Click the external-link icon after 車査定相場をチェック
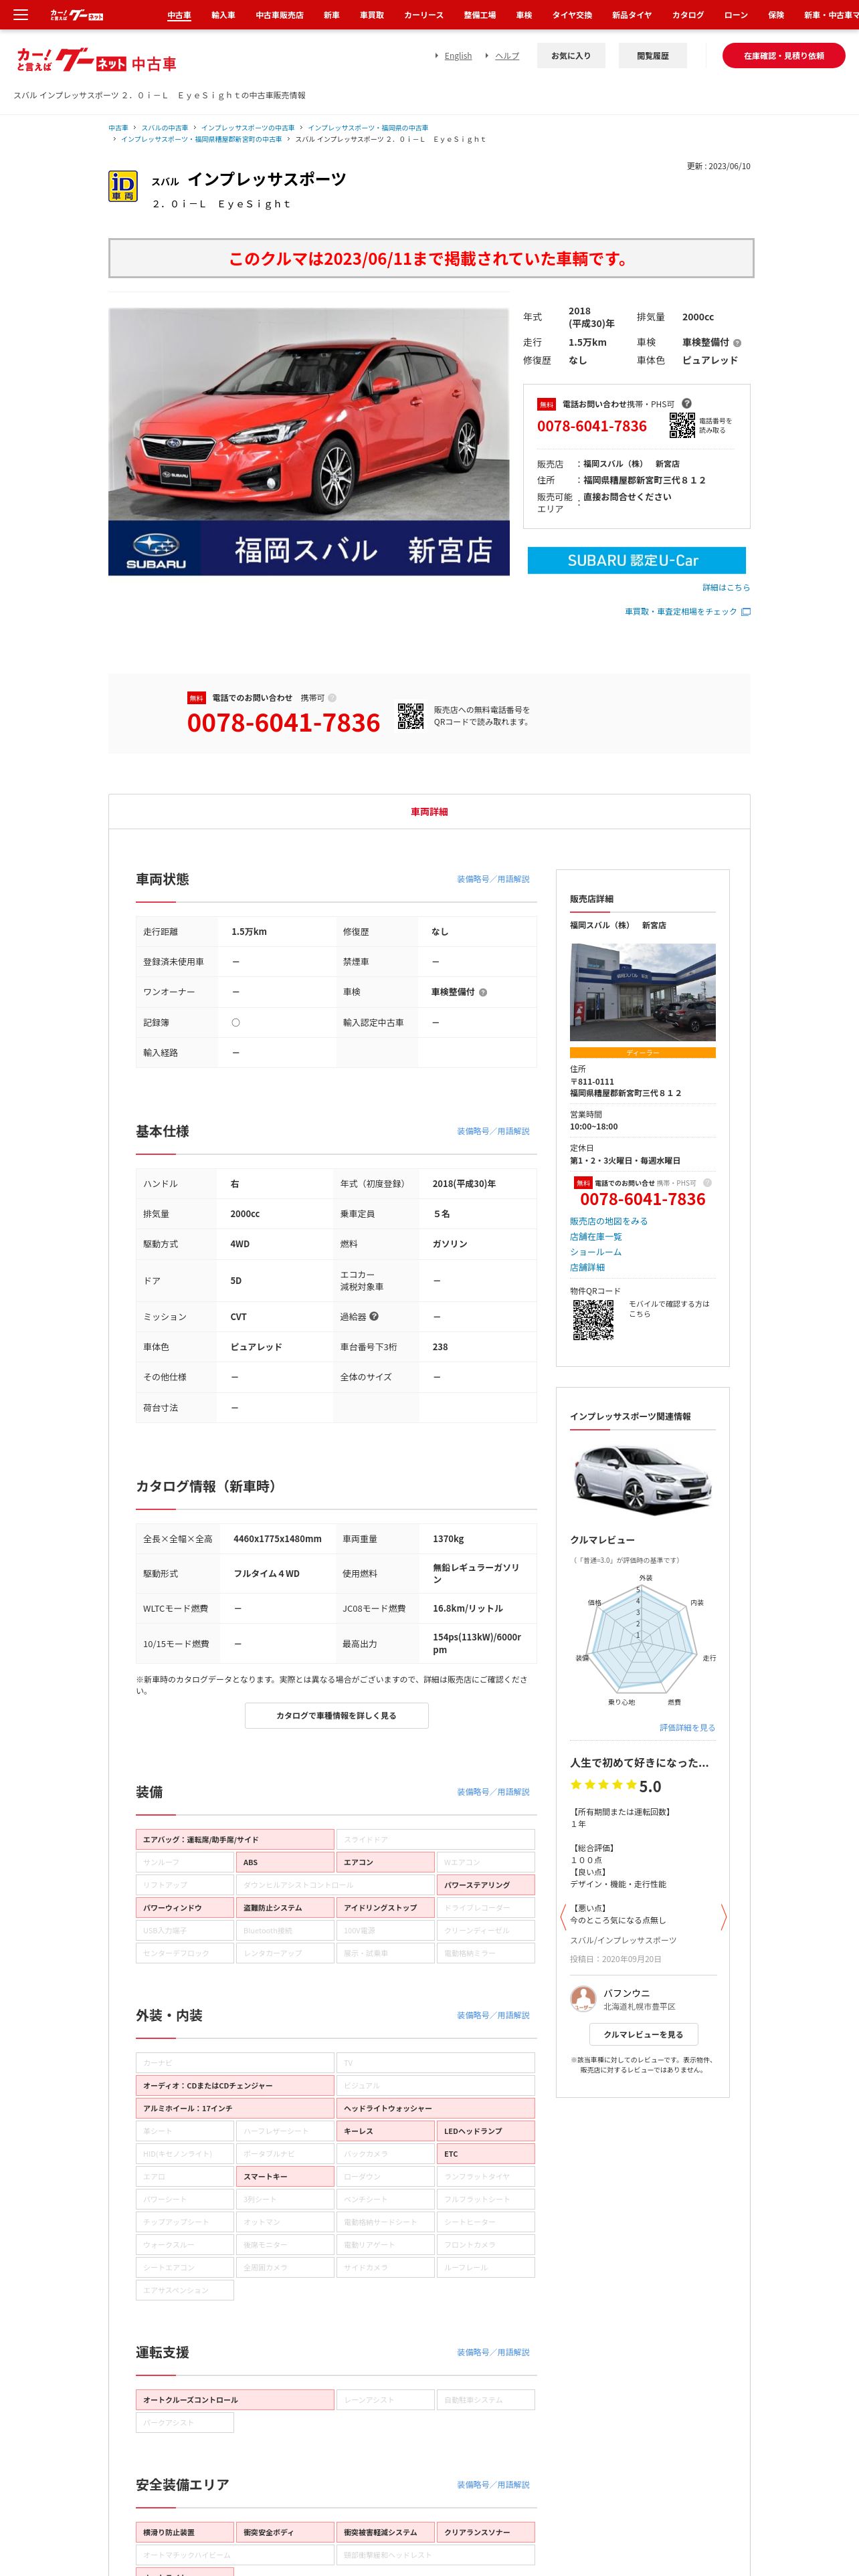This screenshot has width=859, height=2576. 746,612
